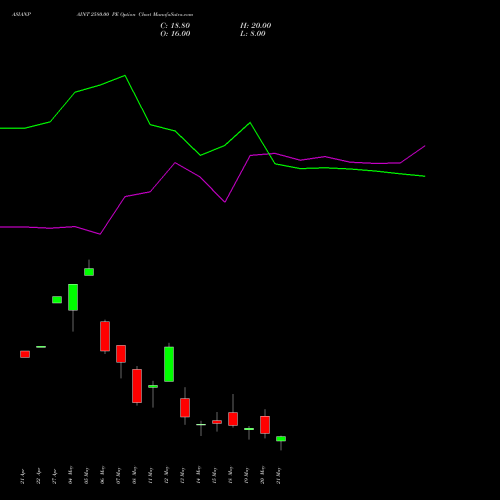The width and height of the screenshot is (500, 500).
Task: Click the '05 May' date label
Action: coord(86,475)
